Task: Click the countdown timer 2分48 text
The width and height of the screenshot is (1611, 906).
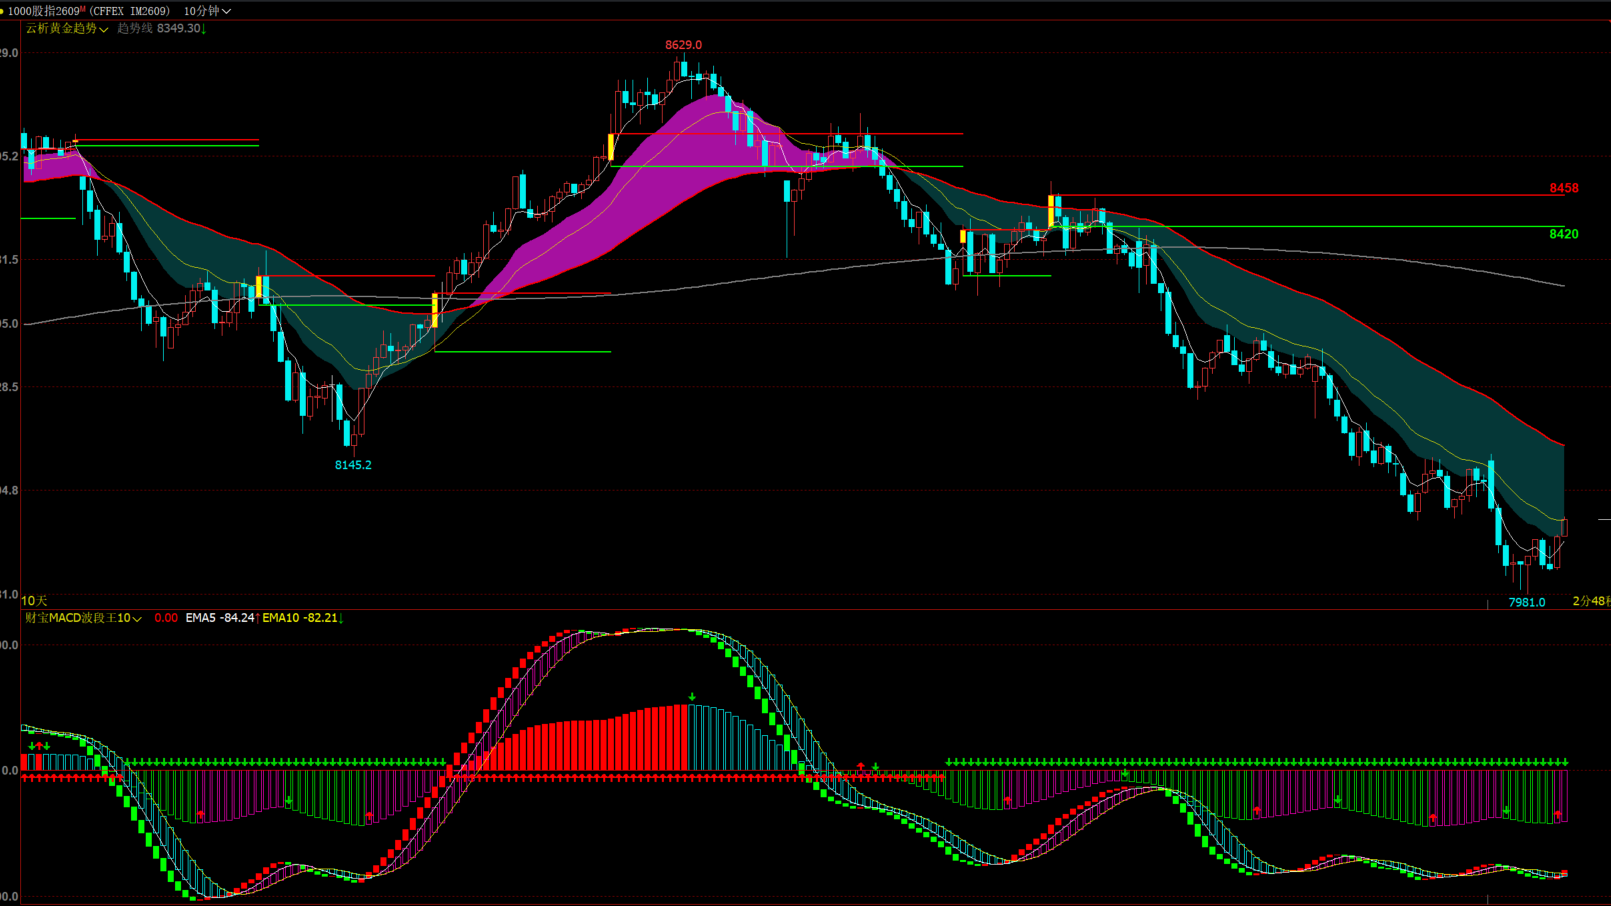Action: (x=1591, y=601)
